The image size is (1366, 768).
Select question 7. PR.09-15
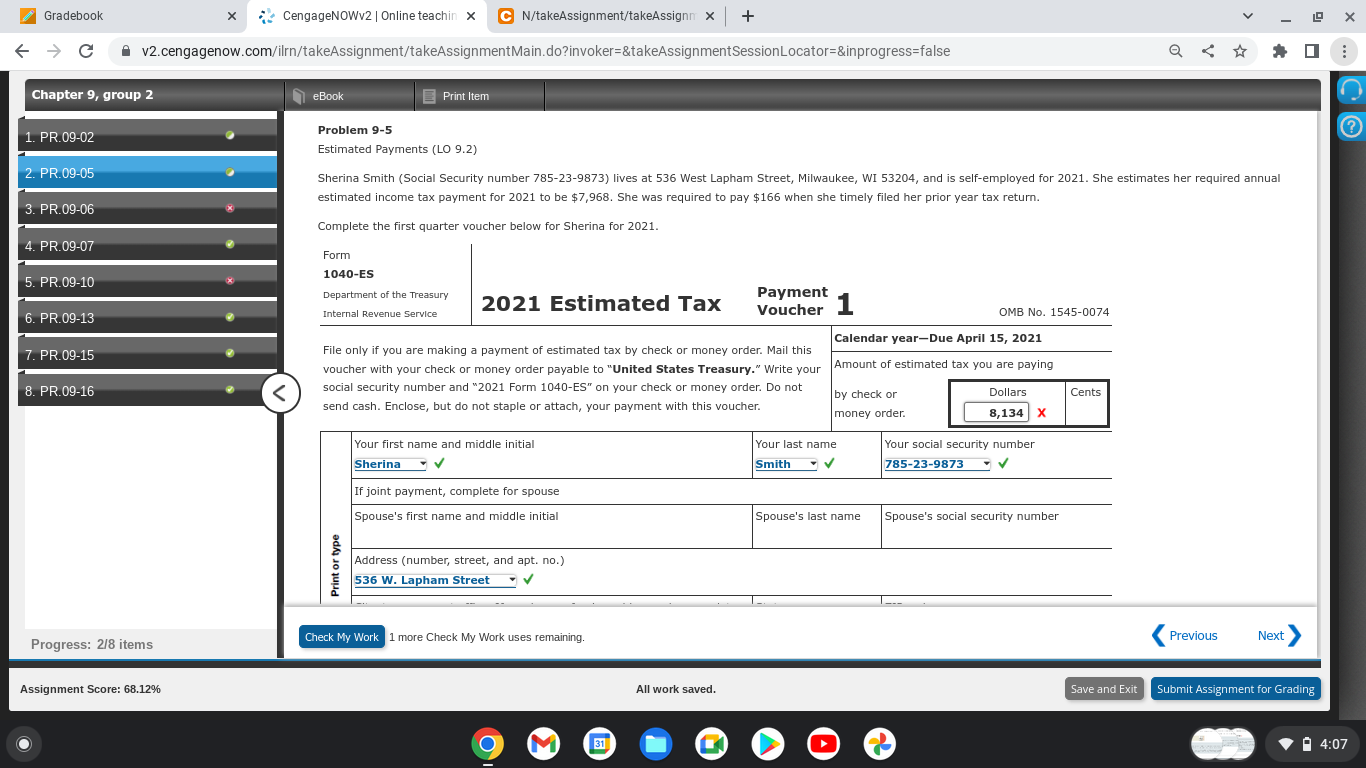tap(147, 355)
